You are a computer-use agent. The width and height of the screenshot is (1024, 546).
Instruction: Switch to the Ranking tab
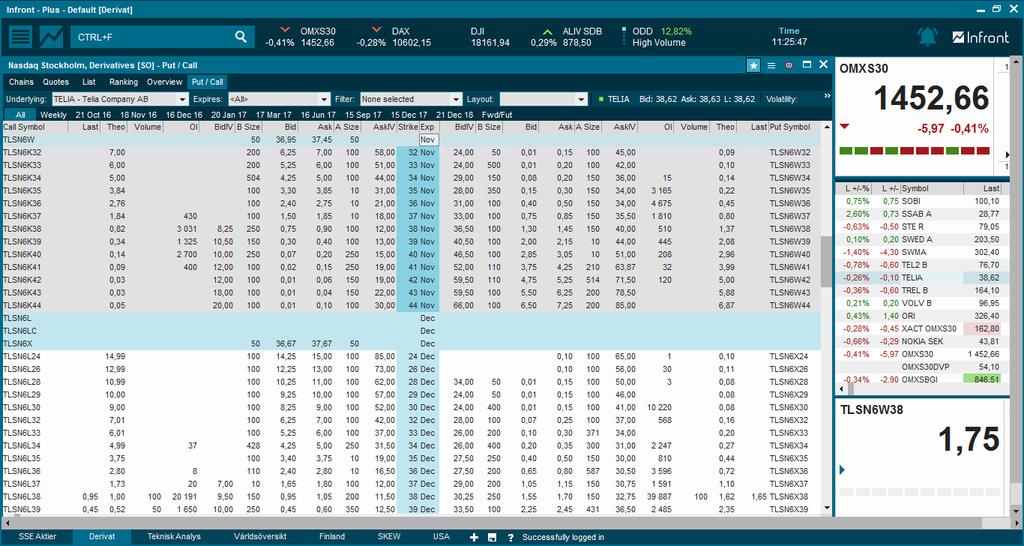click(x=123, y=82)
